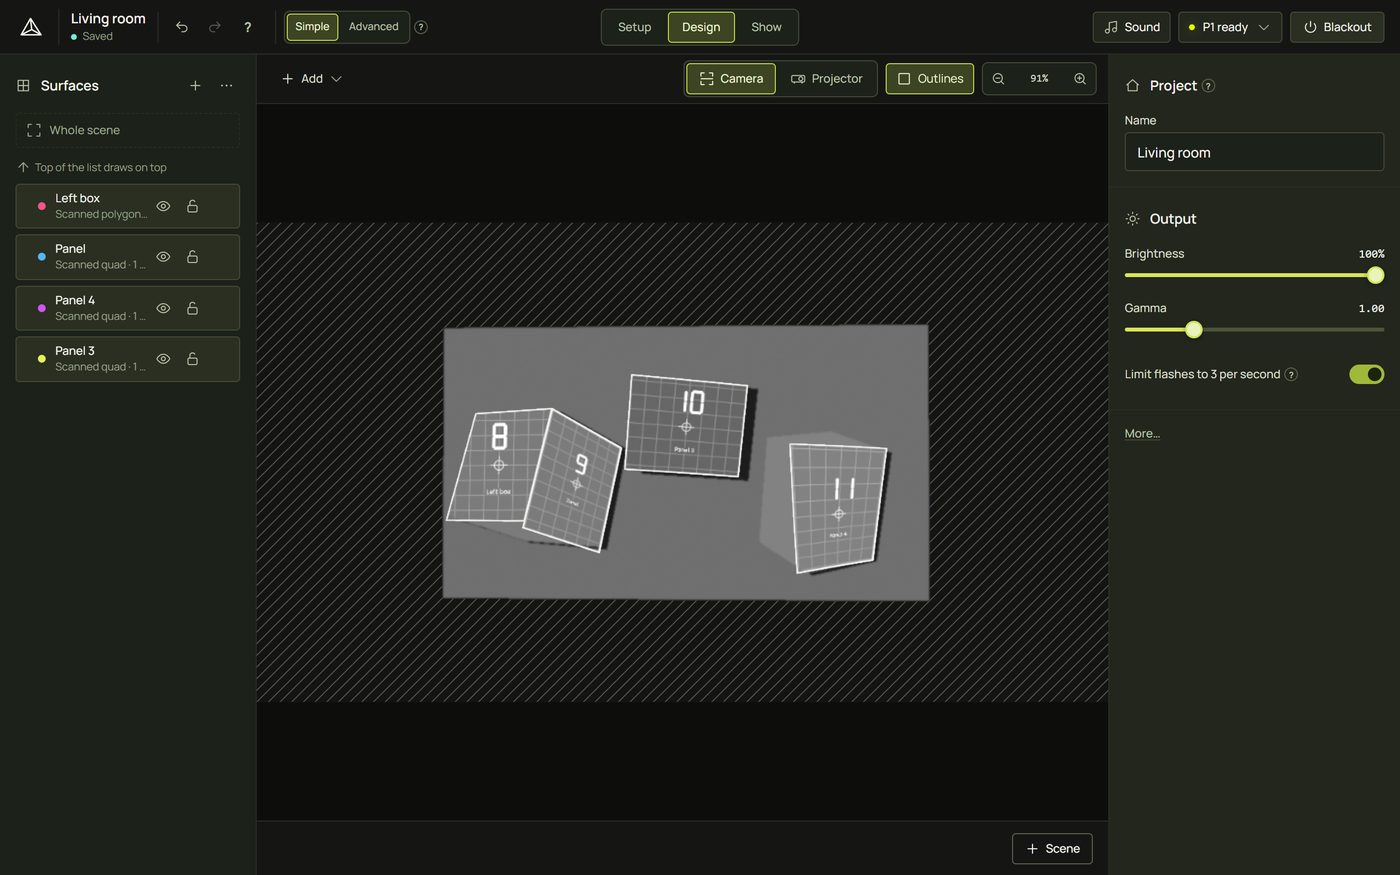Redo the last undone action
This screenshot has width=1400, height=875.
(215, 27)
